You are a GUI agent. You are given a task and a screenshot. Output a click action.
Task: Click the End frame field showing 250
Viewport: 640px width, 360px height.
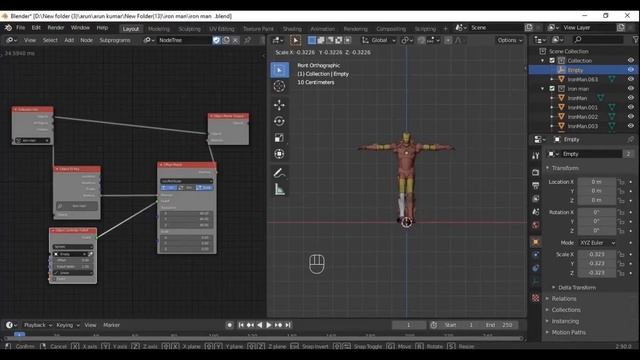pos(500,325)
